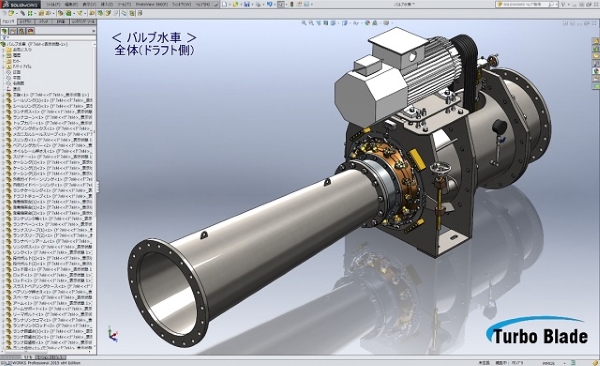Click the Undo arrow icon in top toolbar

tap(269, 4)
